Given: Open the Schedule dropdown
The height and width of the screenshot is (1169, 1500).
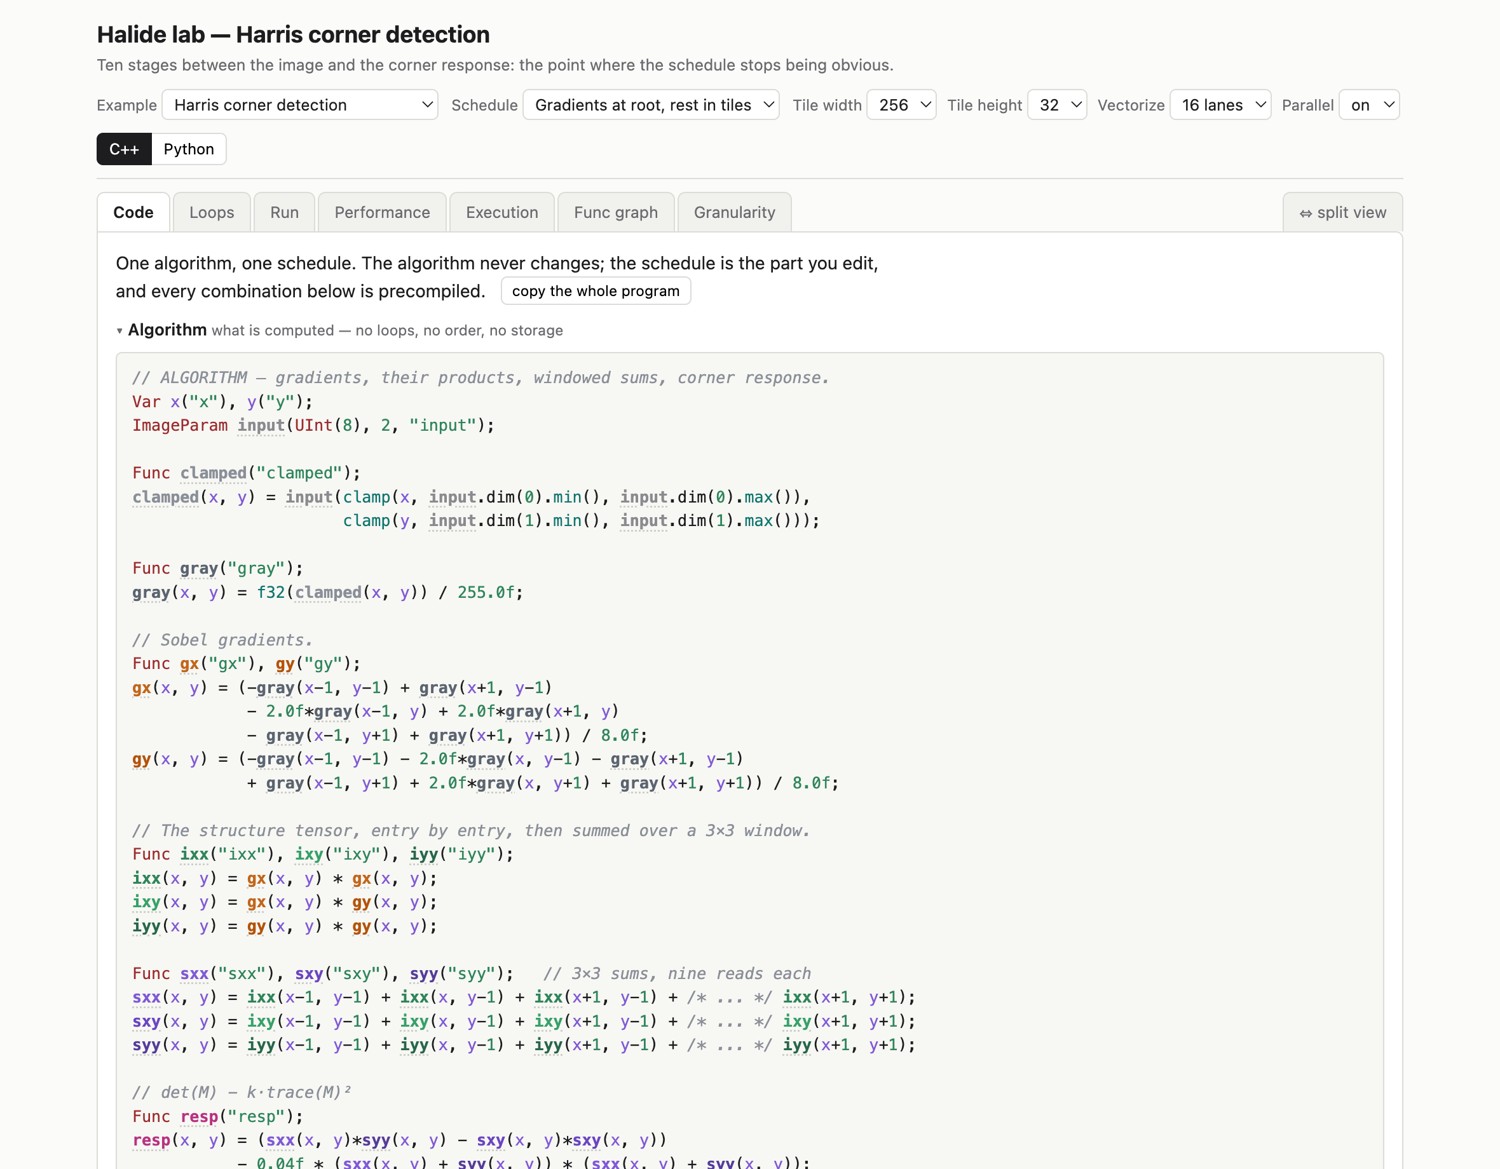Looking at the screenshot, I should (651, 105).
